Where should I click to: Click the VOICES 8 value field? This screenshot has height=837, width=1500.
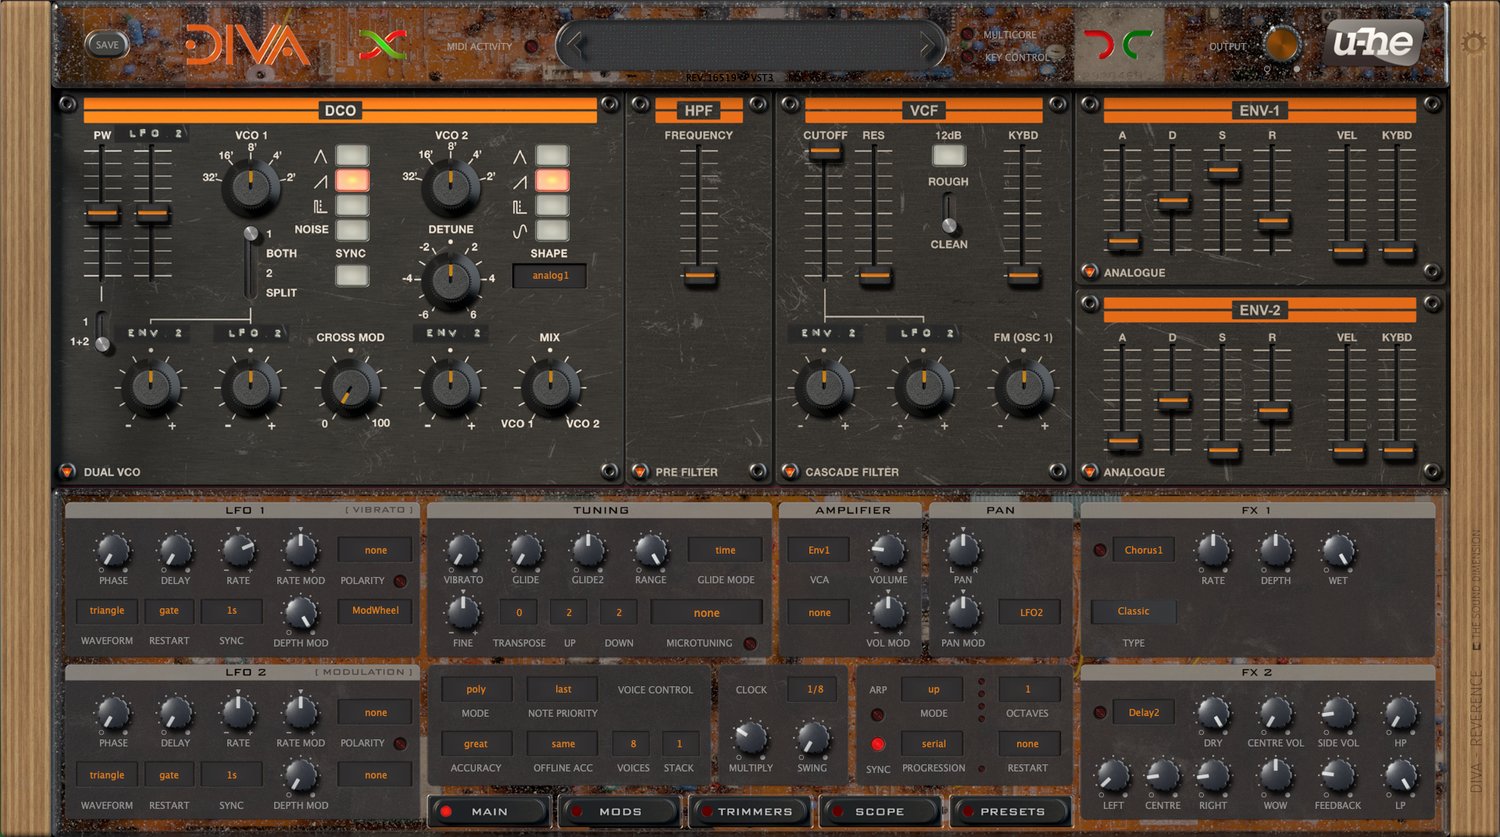pos(632,743)
